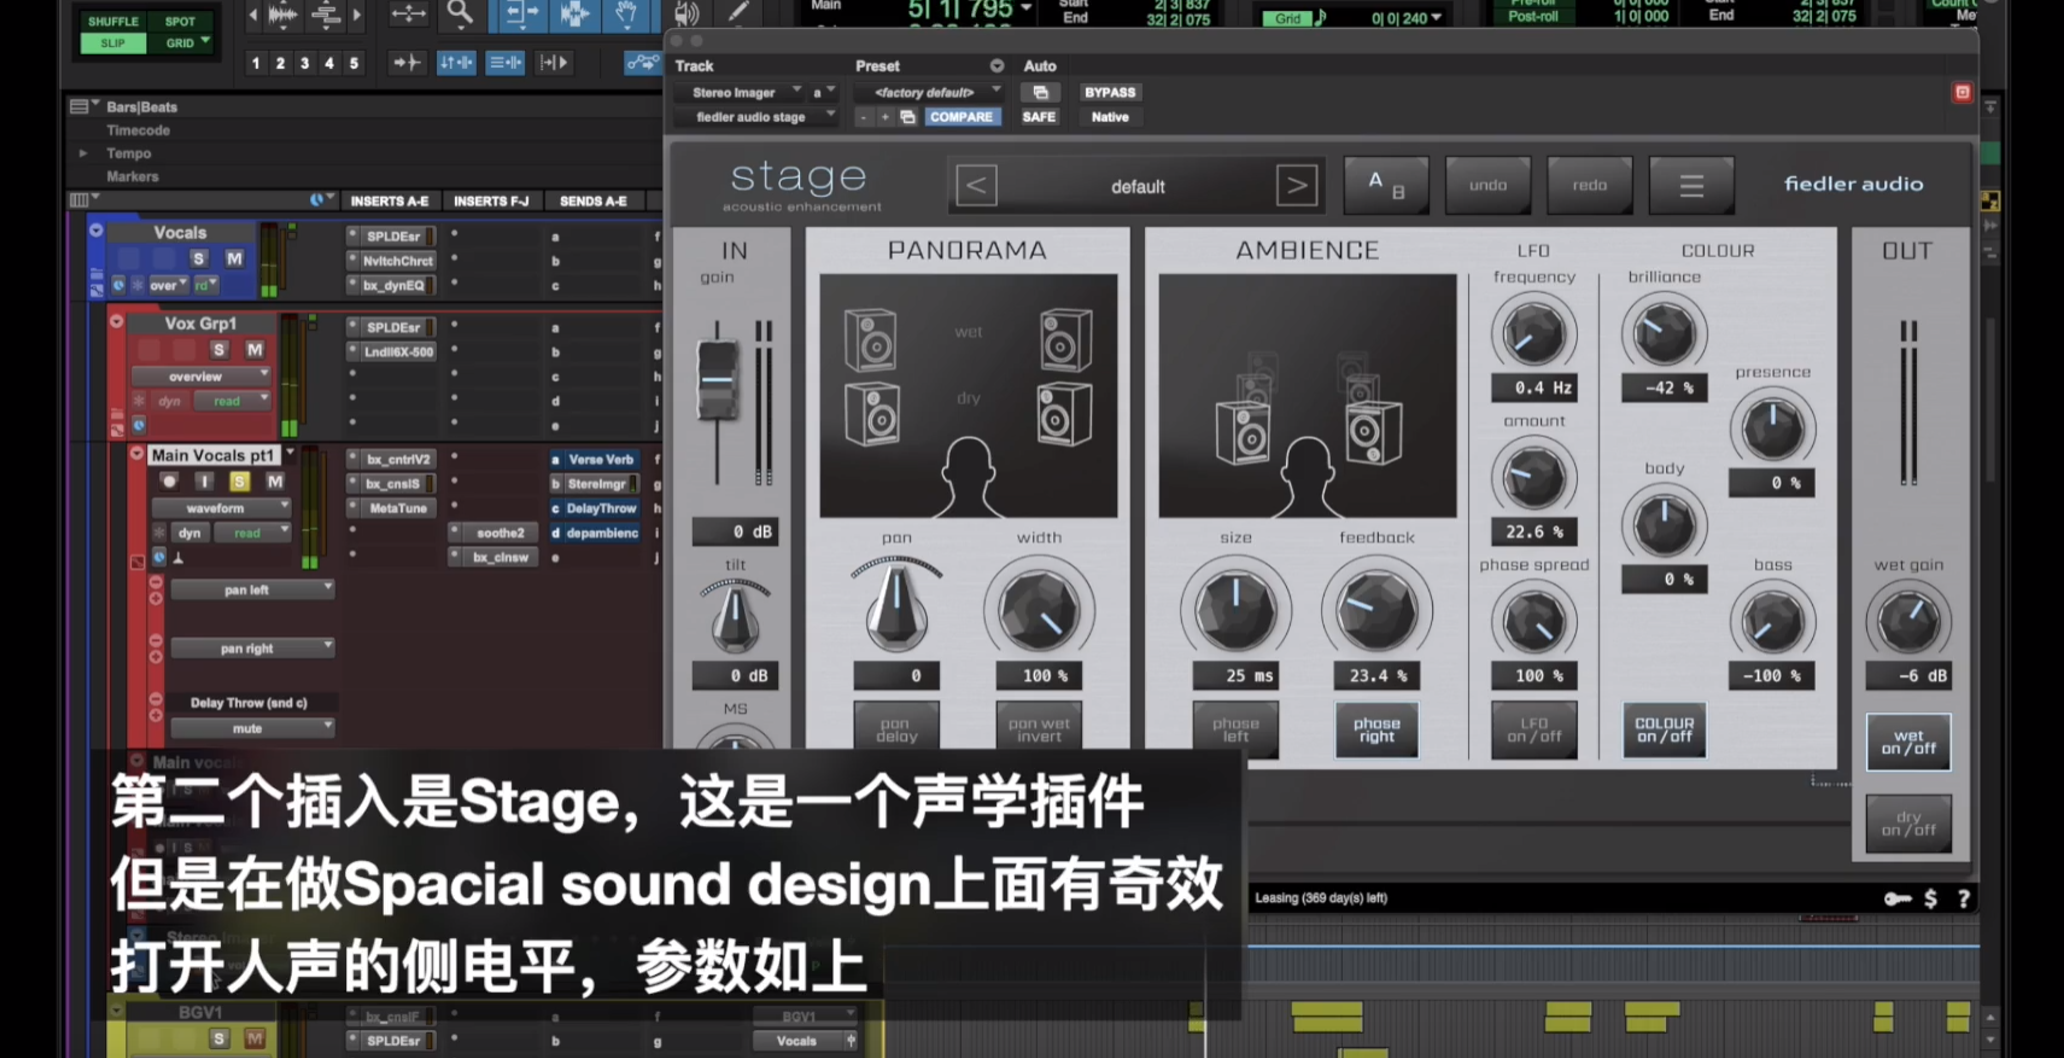Click the SENDS A-E column header

point(593,201)
